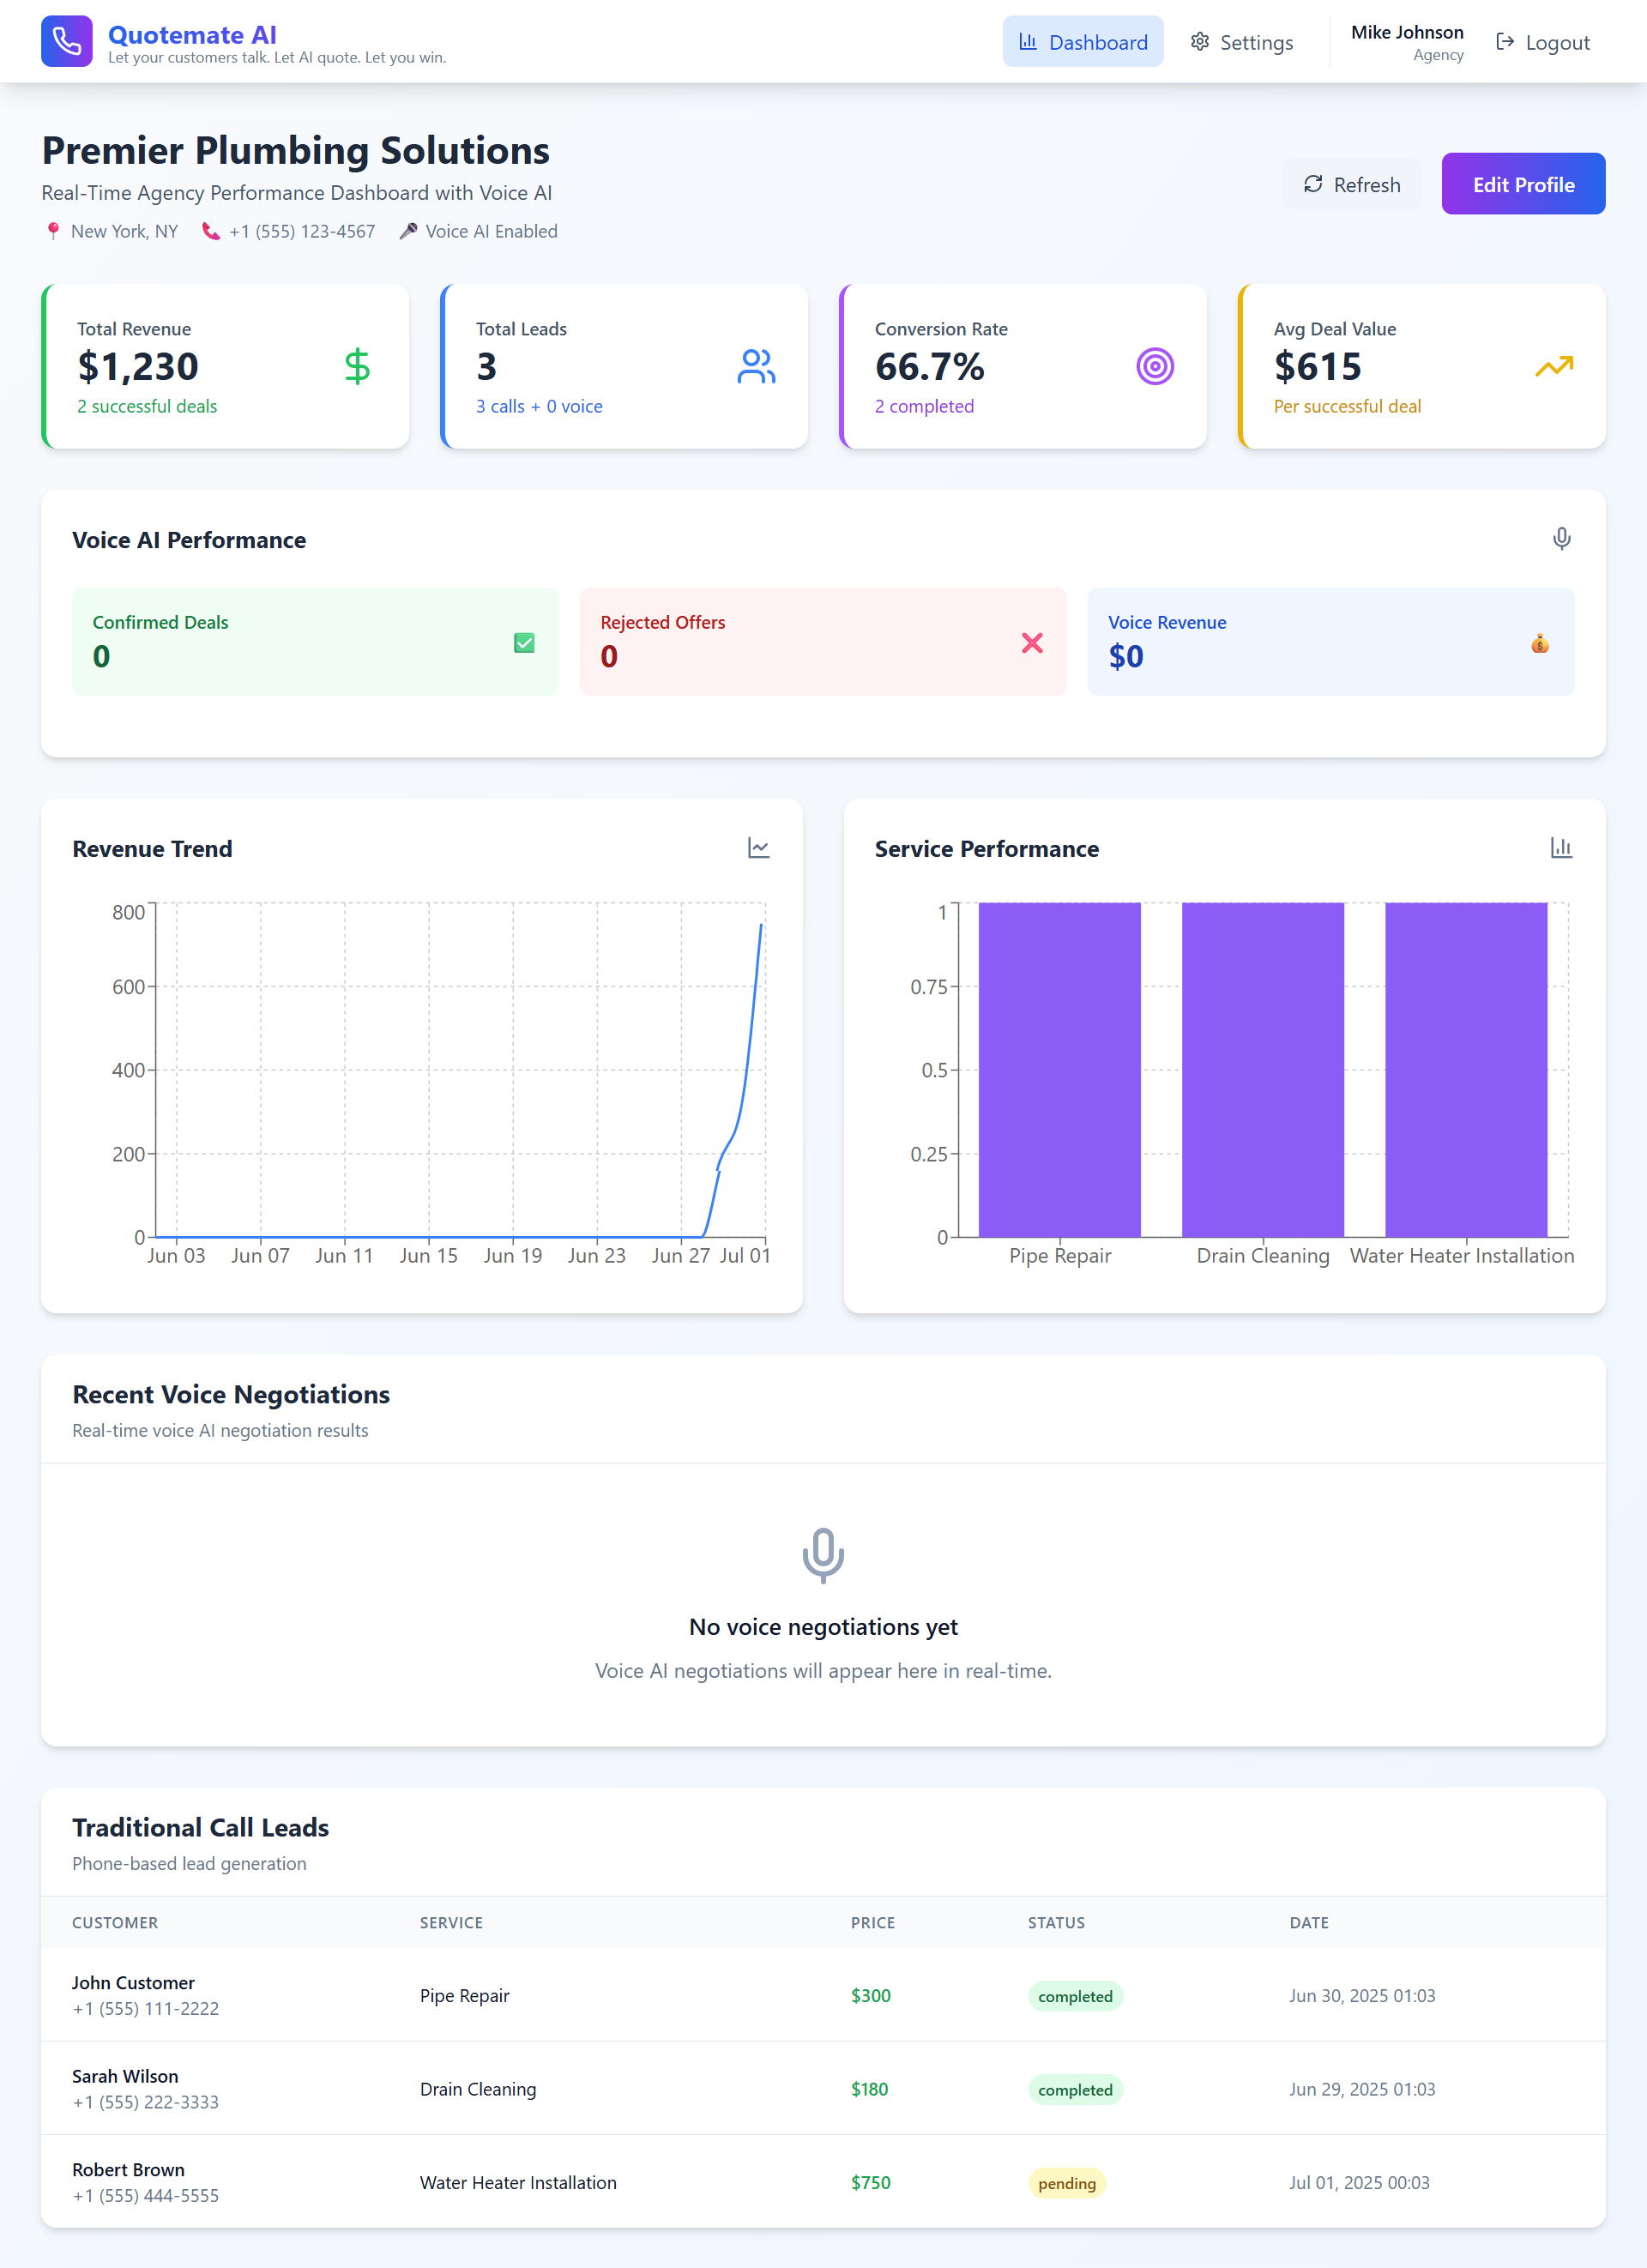This screenshot has height=2268, width=1647.
Task: Click the pending status badge for Robert Brown
Action: tap(1066, 2182)
